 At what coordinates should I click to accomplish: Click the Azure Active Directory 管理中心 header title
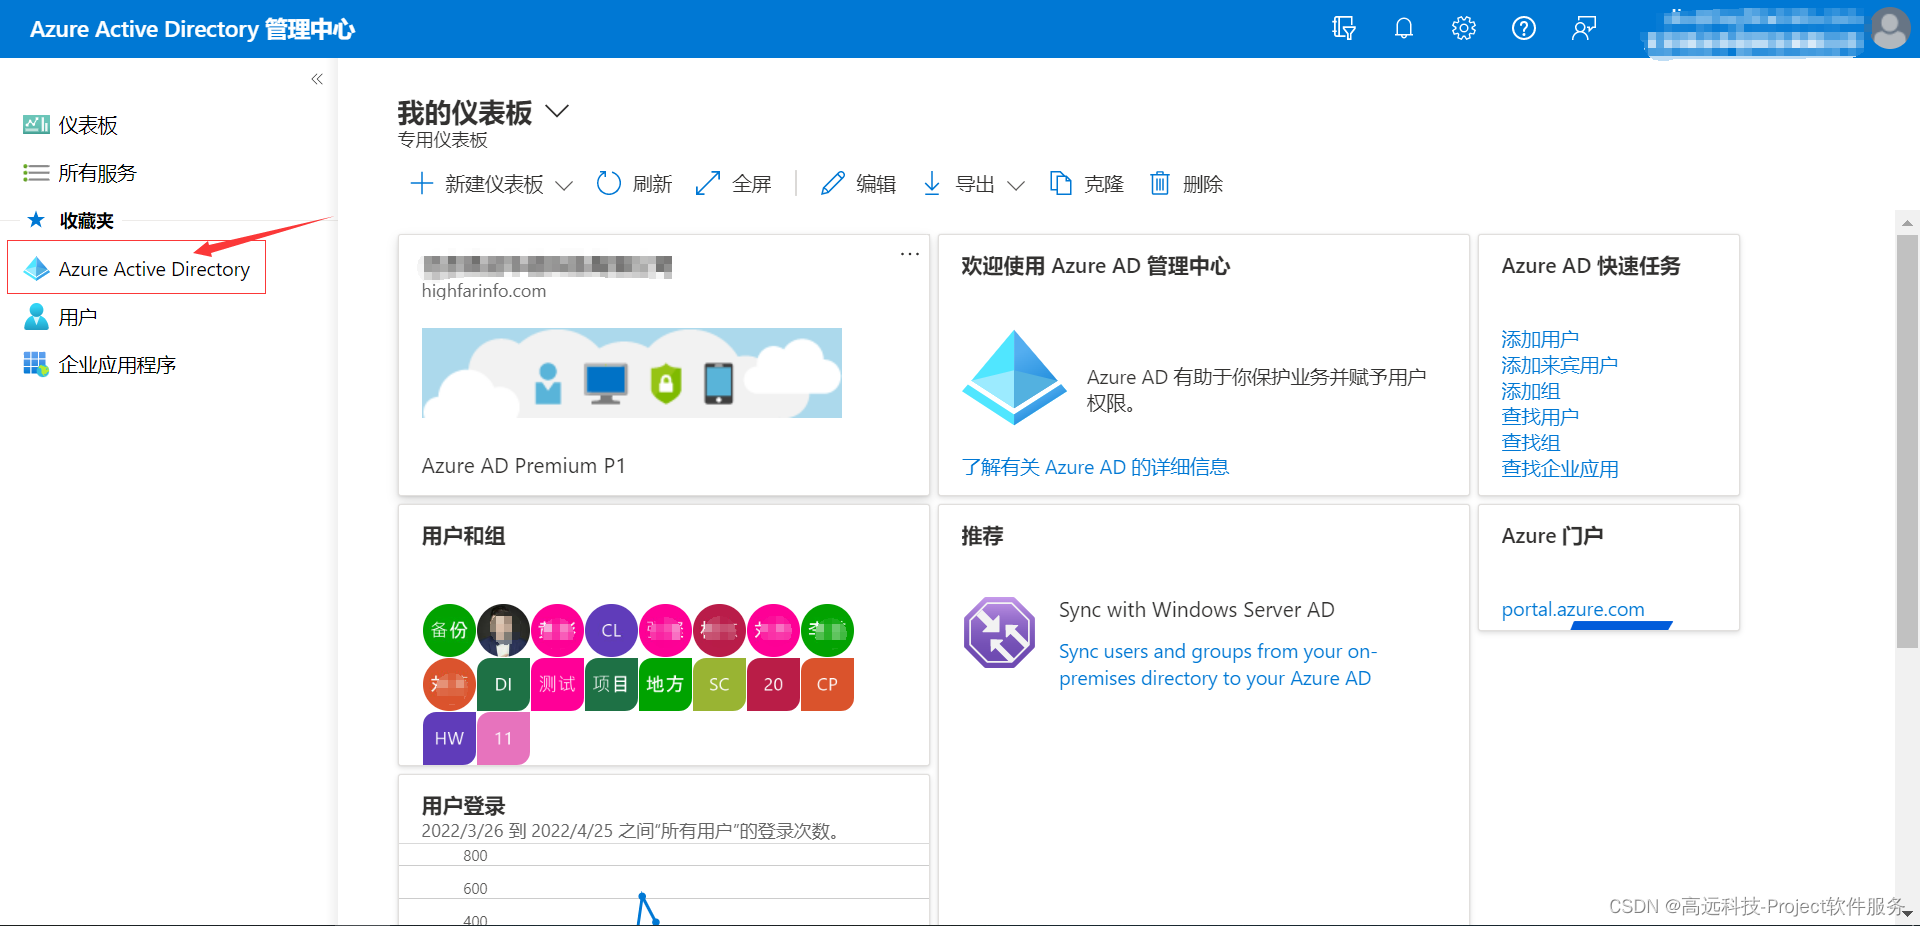tap(192, 29)
